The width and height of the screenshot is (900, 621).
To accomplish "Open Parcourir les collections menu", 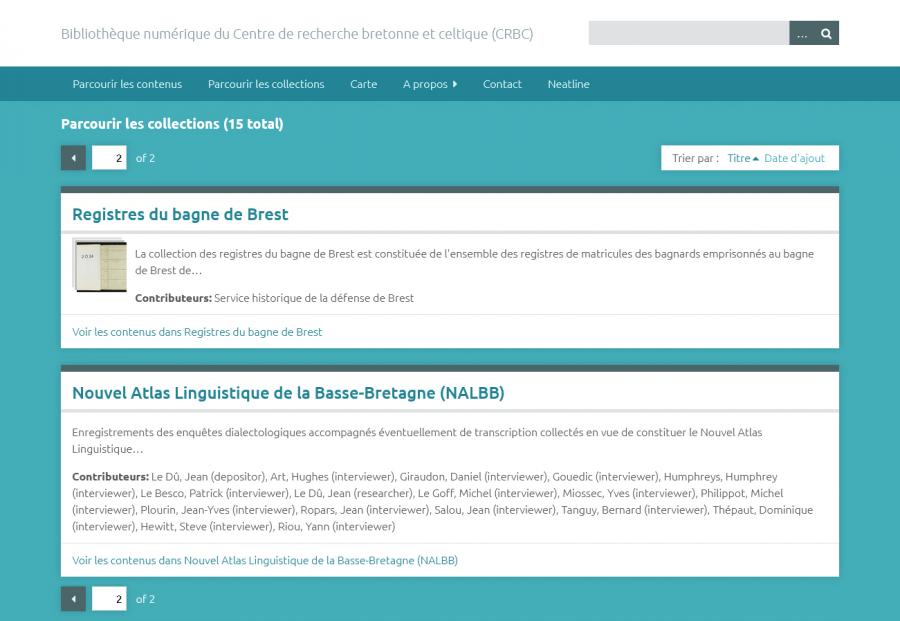I will click(266, 84).
